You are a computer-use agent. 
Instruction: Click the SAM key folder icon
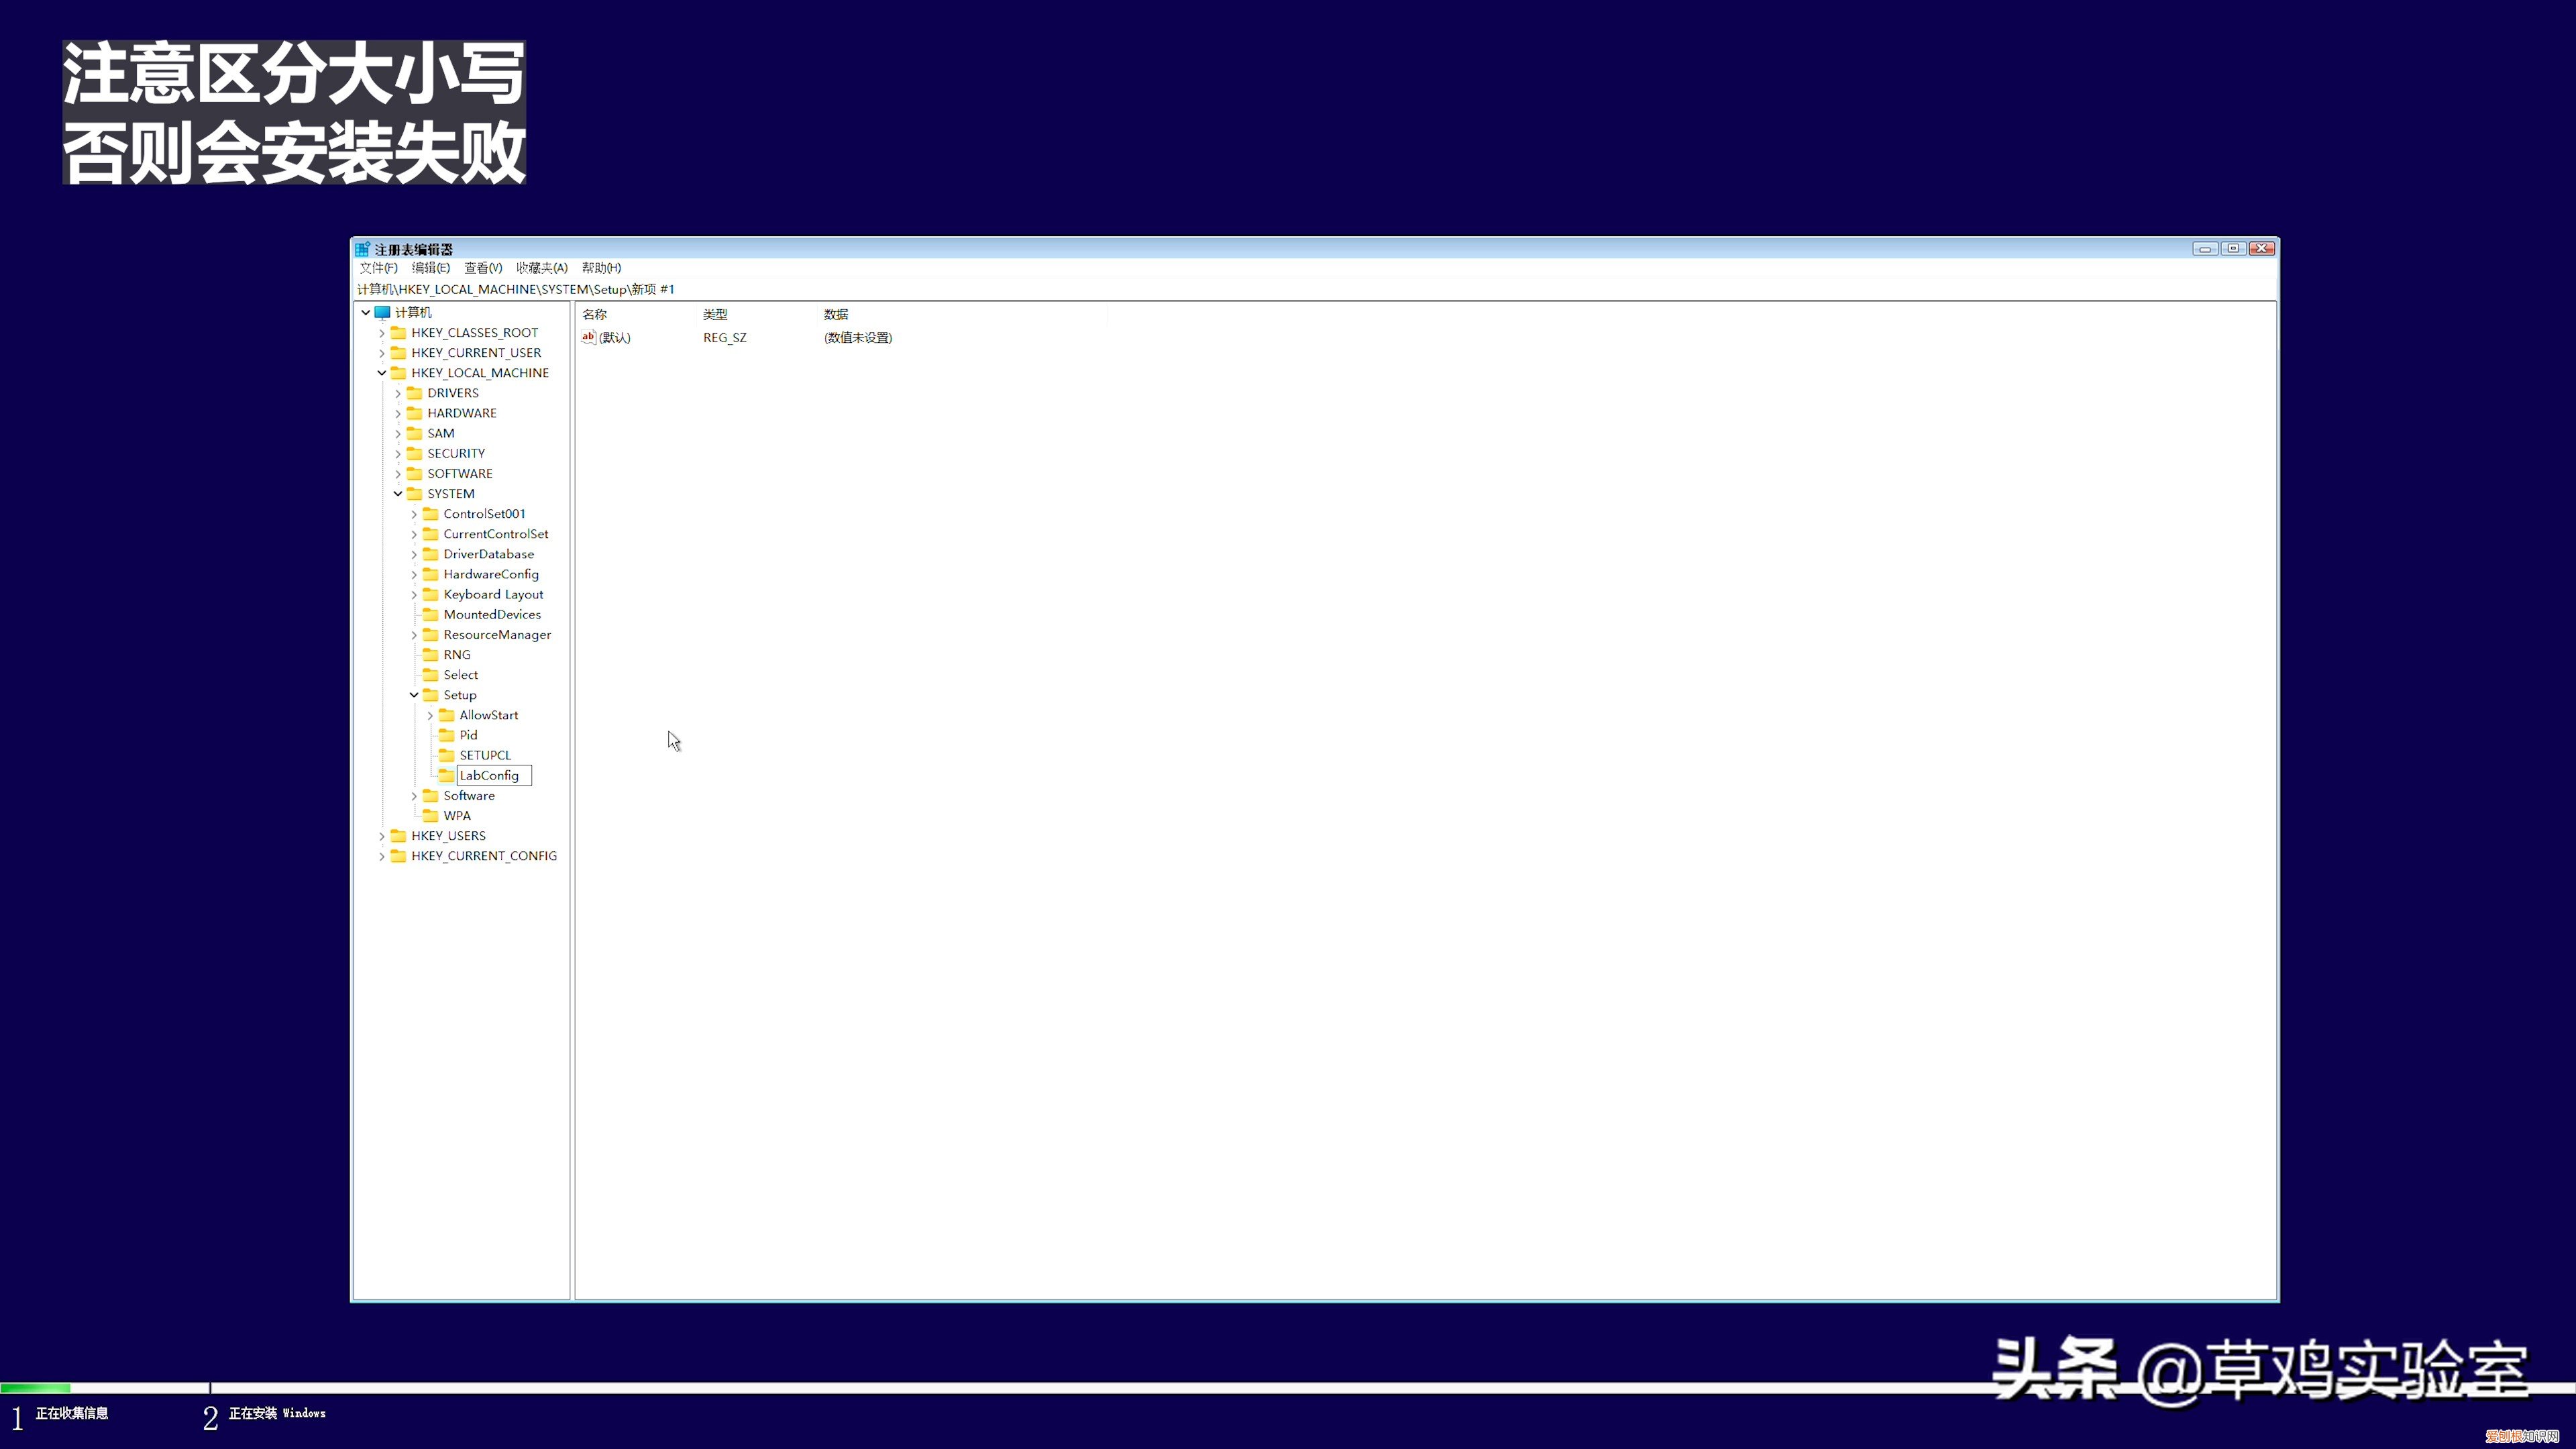coord(414,433)
